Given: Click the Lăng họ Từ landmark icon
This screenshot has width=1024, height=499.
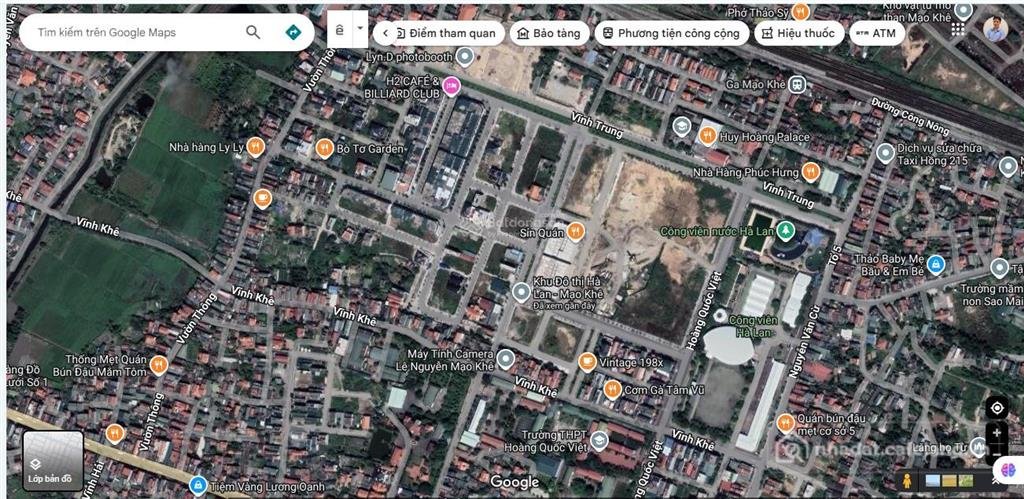Looking at the screenshot, I should (978, 447).
